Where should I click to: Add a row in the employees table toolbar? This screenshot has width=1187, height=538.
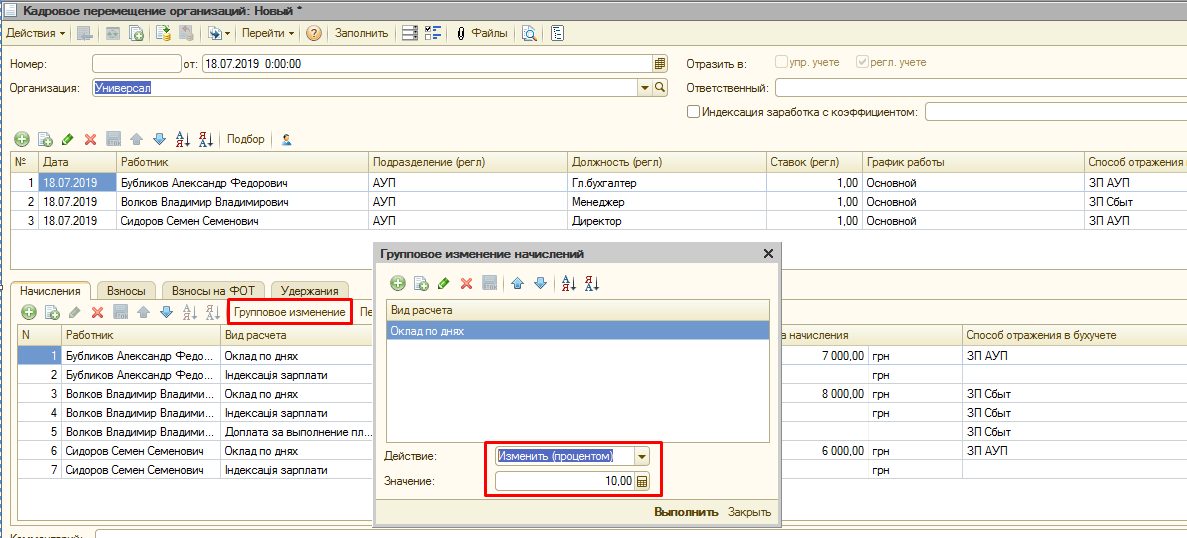(x=22, y=139)
